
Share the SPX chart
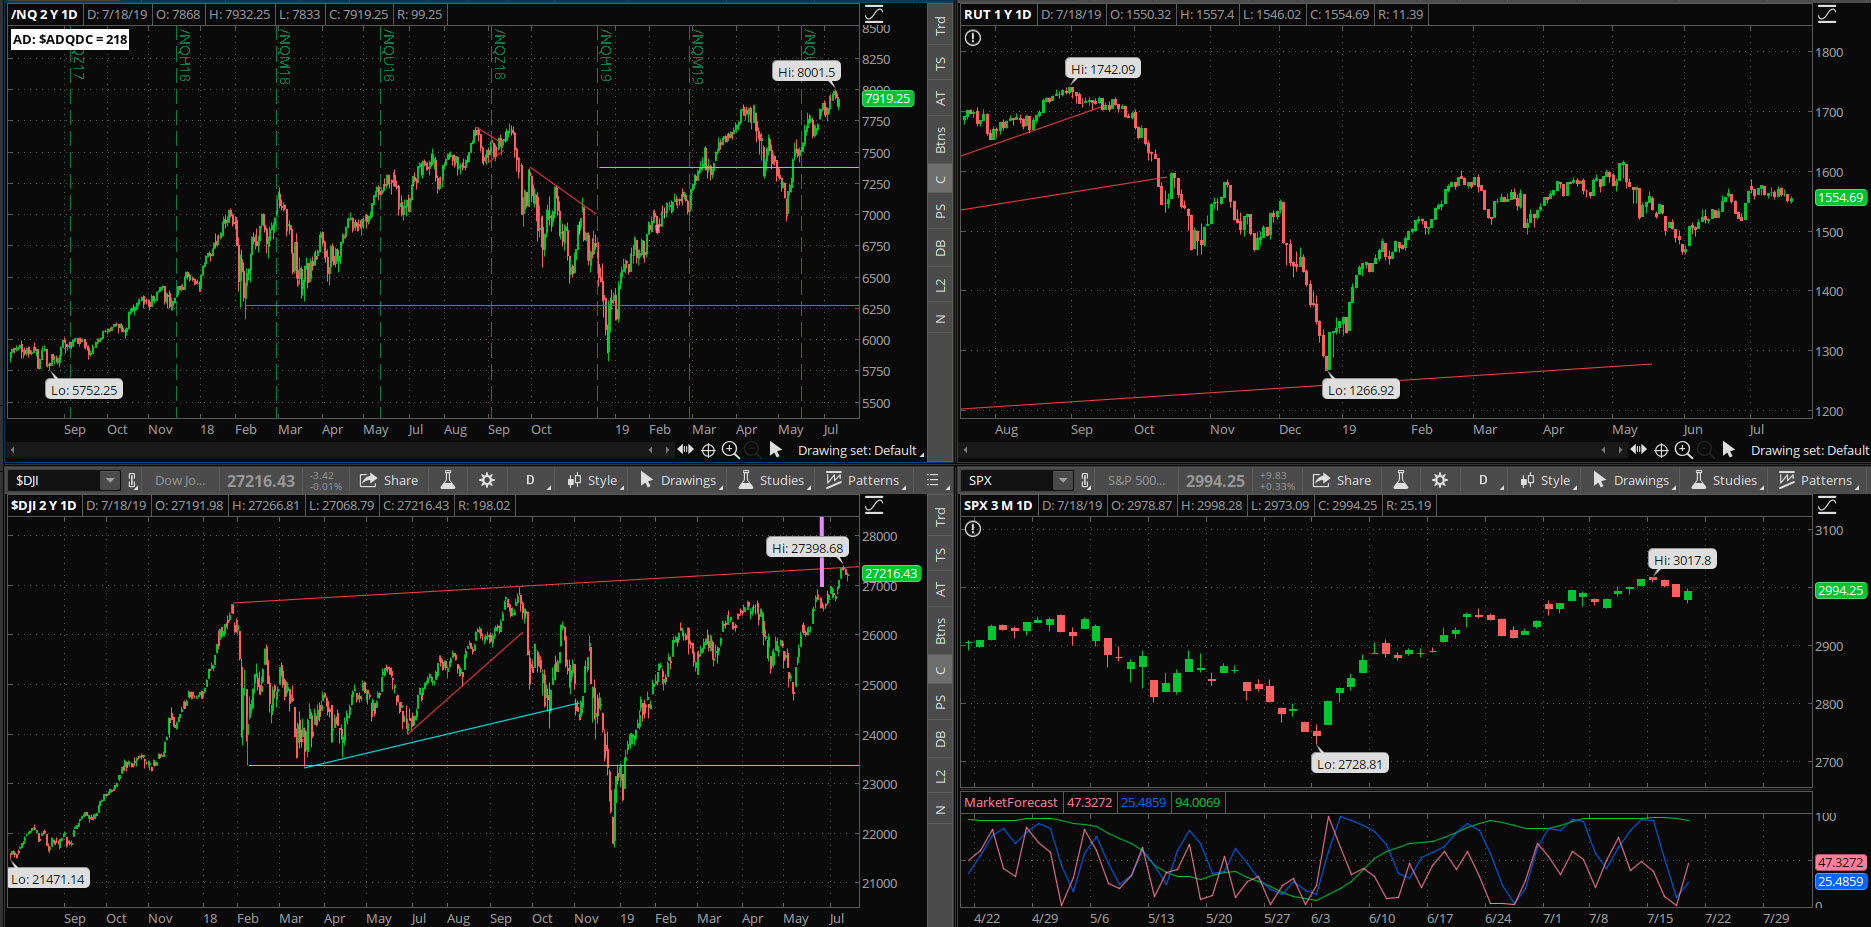(x=1342, y=480)
